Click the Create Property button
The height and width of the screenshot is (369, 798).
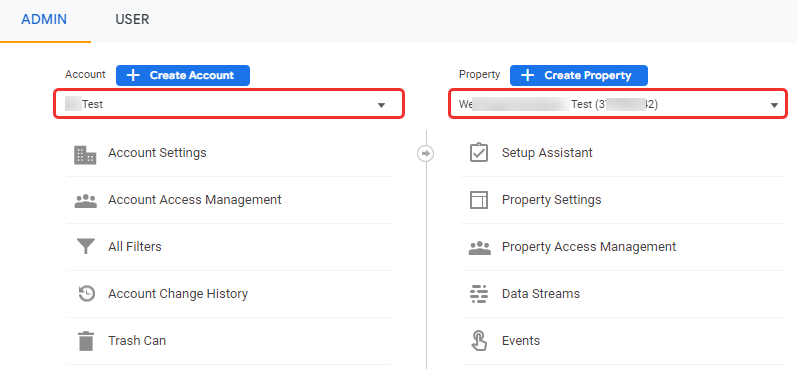[x=579, y=75]
